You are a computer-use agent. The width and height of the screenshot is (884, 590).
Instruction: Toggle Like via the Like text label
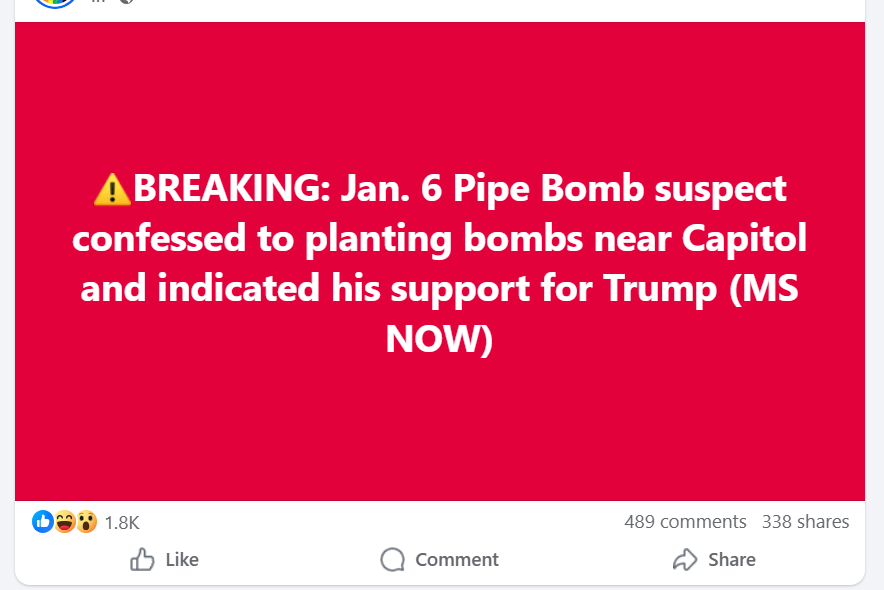(182, 559)
